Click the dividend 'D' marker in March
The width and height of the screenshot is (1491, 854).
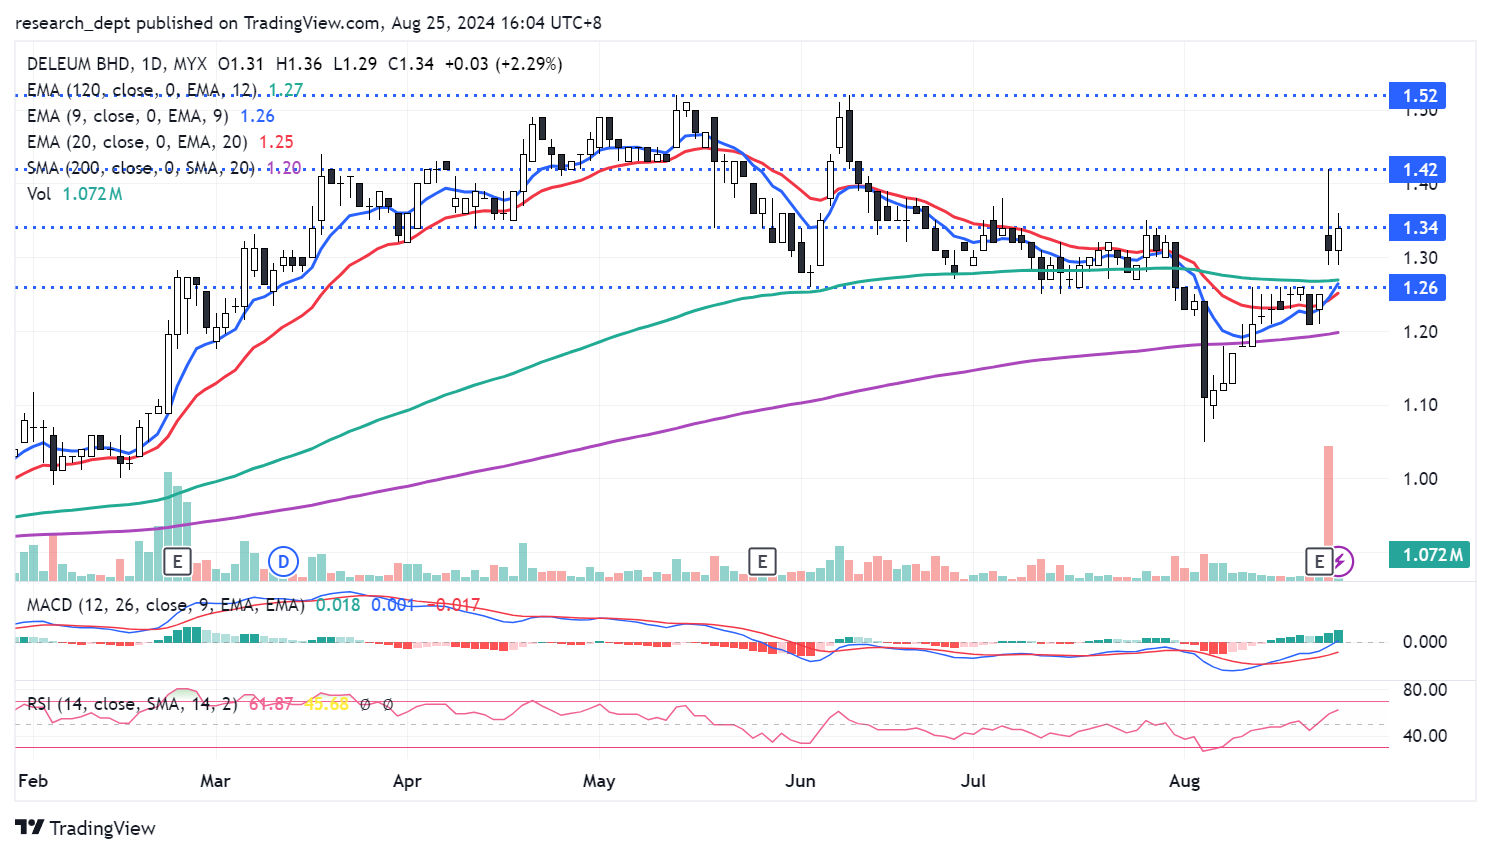pos(284,561)
